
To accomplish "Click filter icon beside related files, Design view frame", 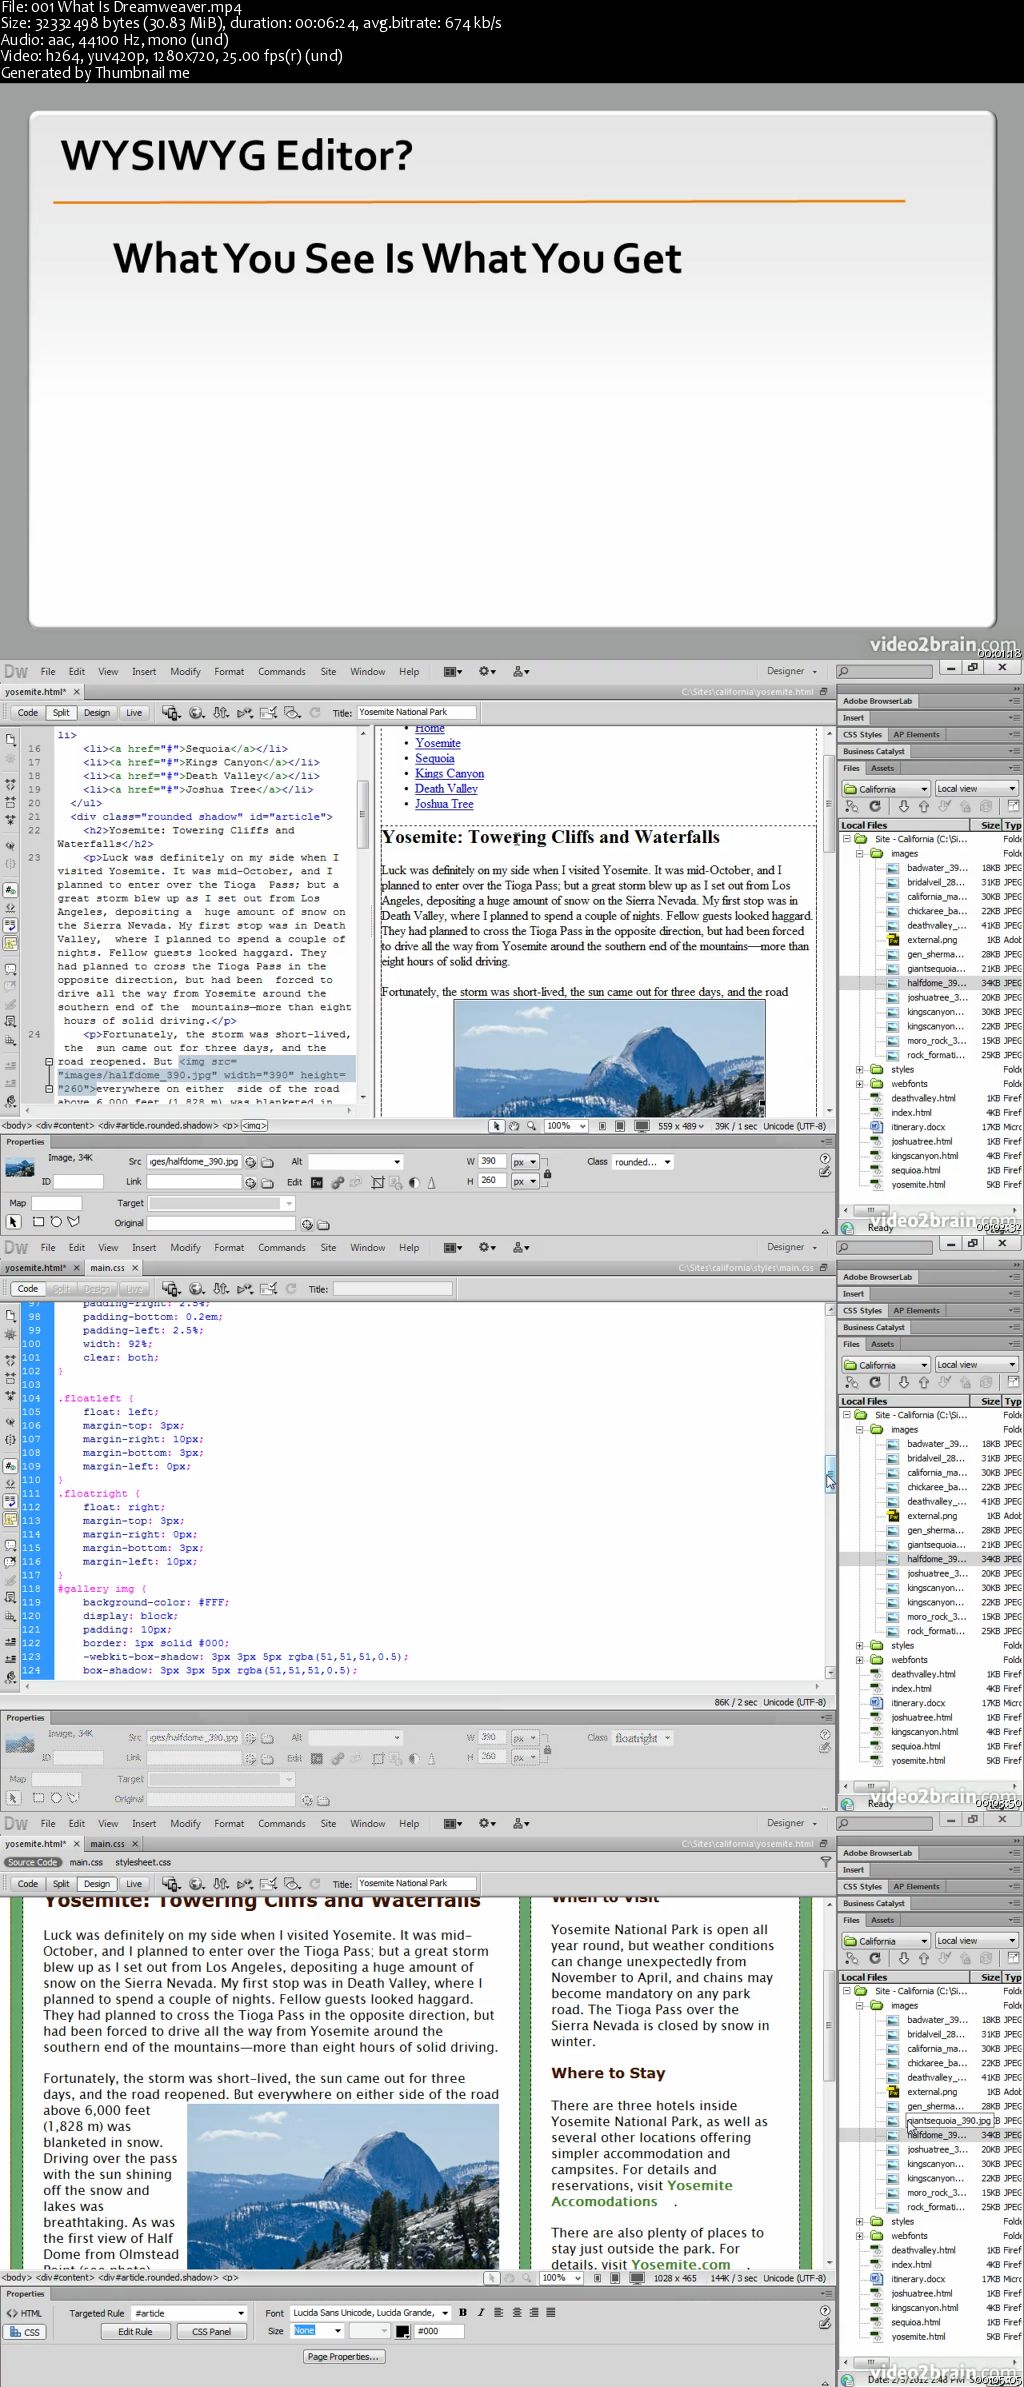I will point(825,1862).
